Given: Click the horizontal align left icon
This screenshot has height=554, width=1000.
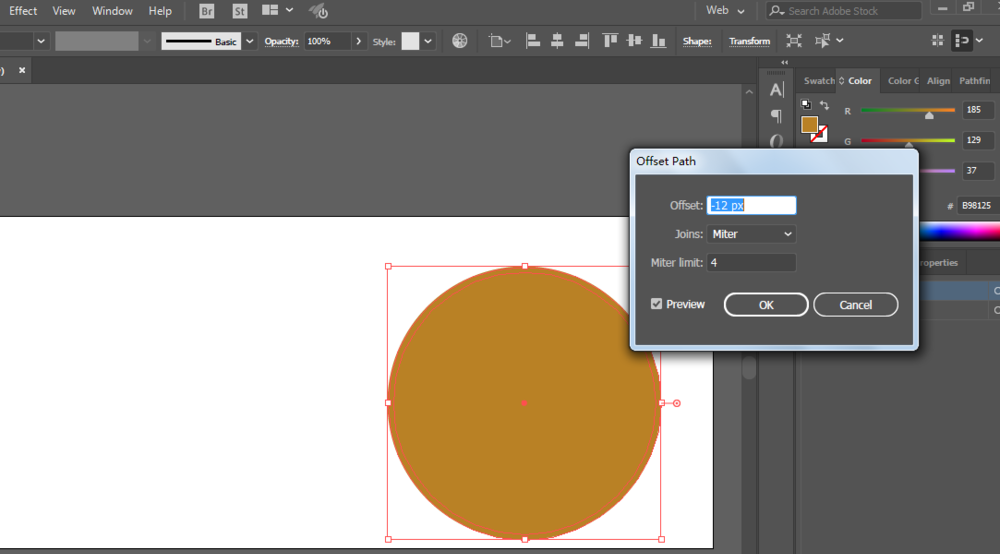Looking at the screenshot, I should pyautogui.click(x=533, y=41).
